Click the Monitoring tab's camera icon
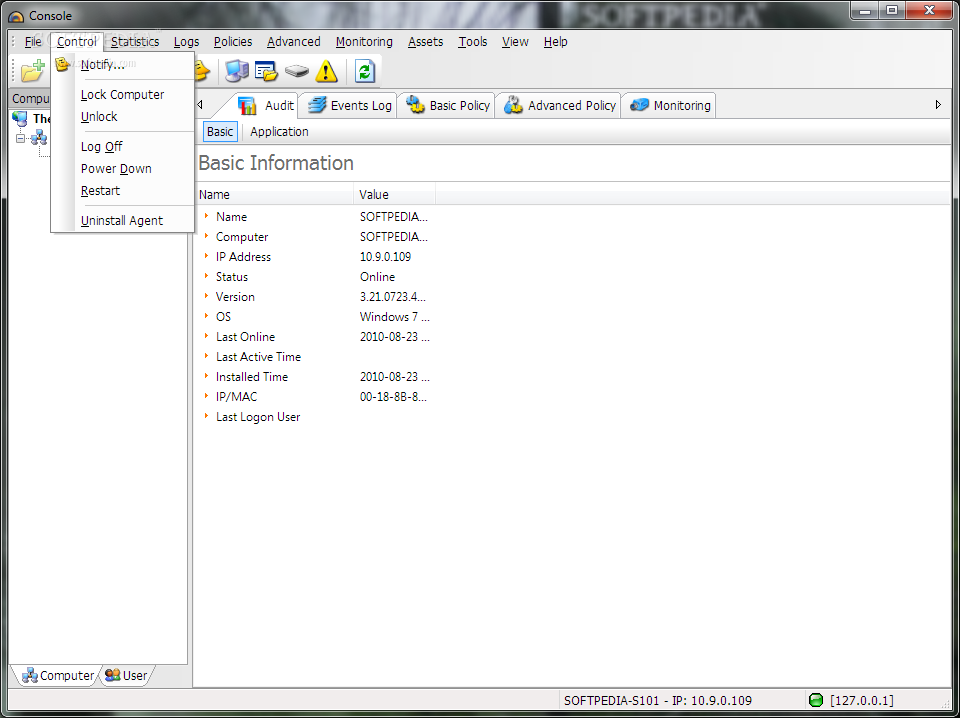This screenshot has height=718, width=960. click(x=639, y=105)
